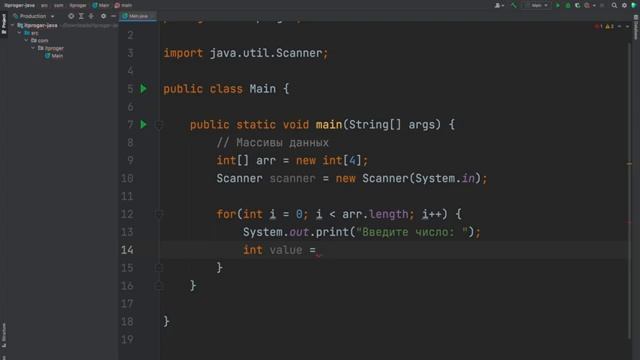
Task: Collapse the itproger-java root node
Action: (12, 25)
